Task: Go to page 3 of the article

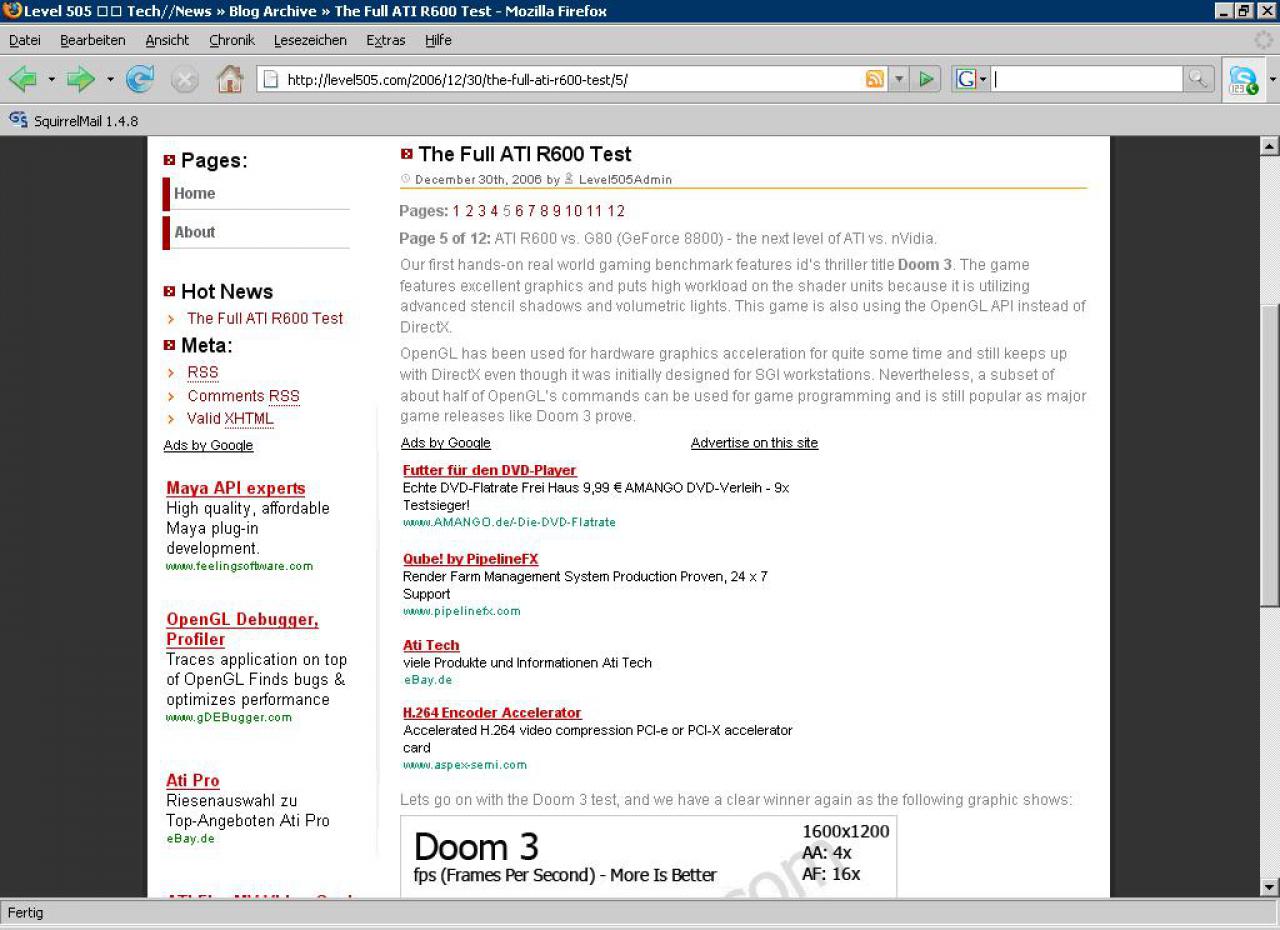Action: pyautogui.click(x=481, y=211)
